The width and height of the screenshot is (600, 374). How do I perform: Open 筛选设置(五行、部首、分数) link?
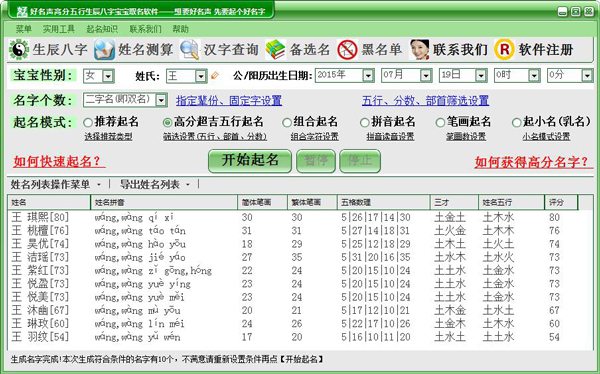coord(215,137)
